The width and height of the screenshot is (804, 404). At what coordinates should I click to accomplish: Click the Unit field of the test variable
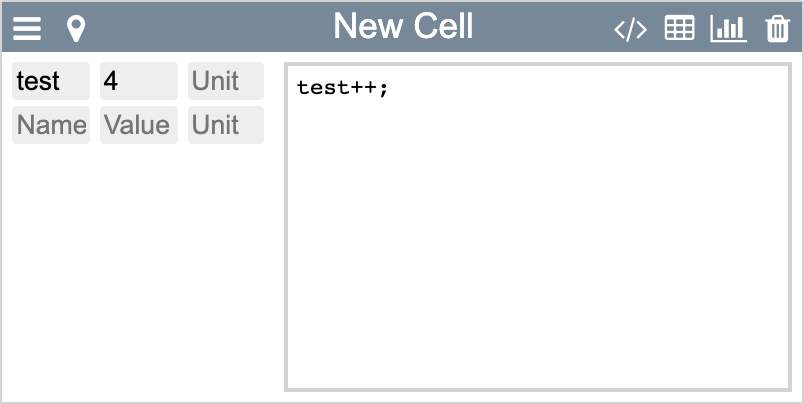click(225, 81)
